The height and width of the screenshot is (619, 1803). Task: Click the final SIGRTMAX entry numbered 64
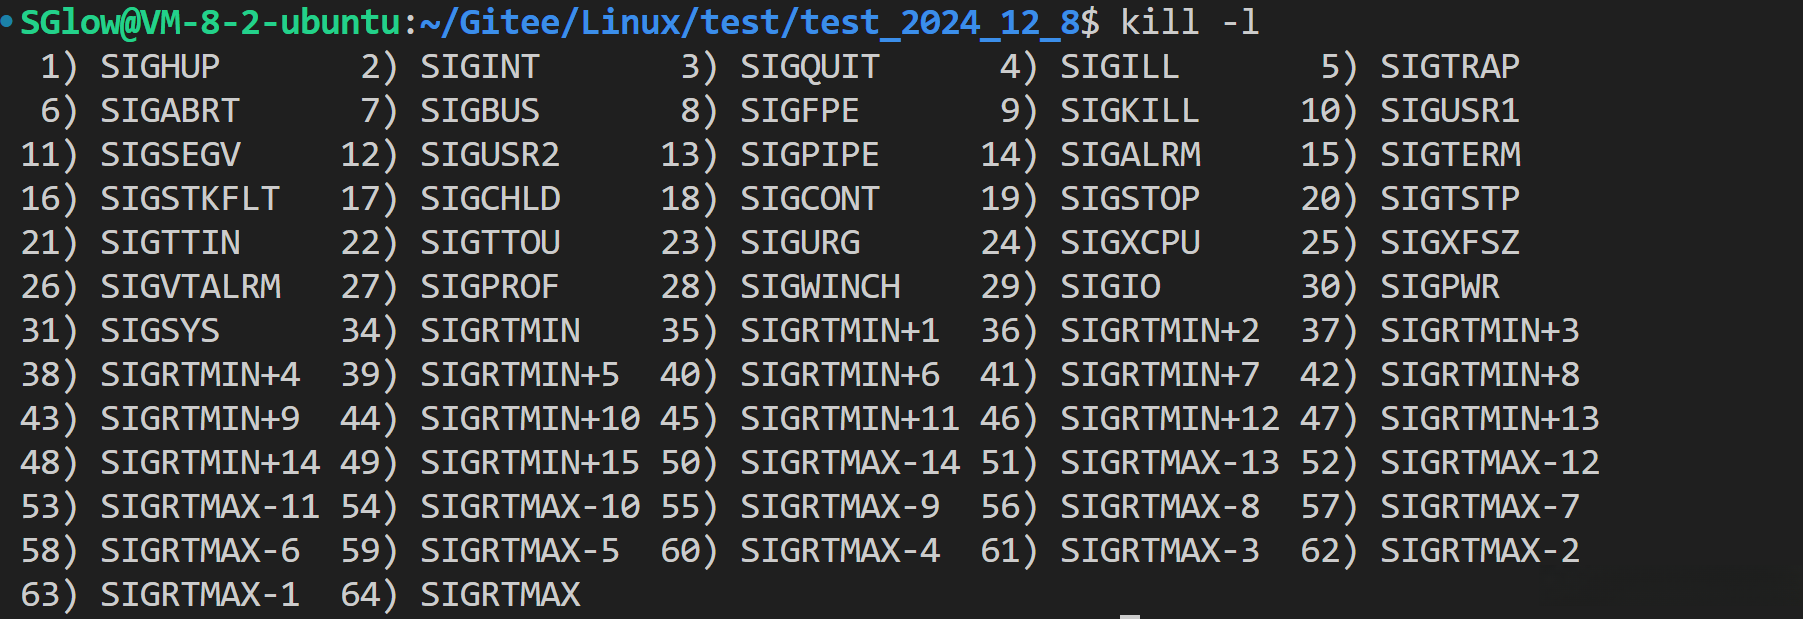[x=500, y=595]
